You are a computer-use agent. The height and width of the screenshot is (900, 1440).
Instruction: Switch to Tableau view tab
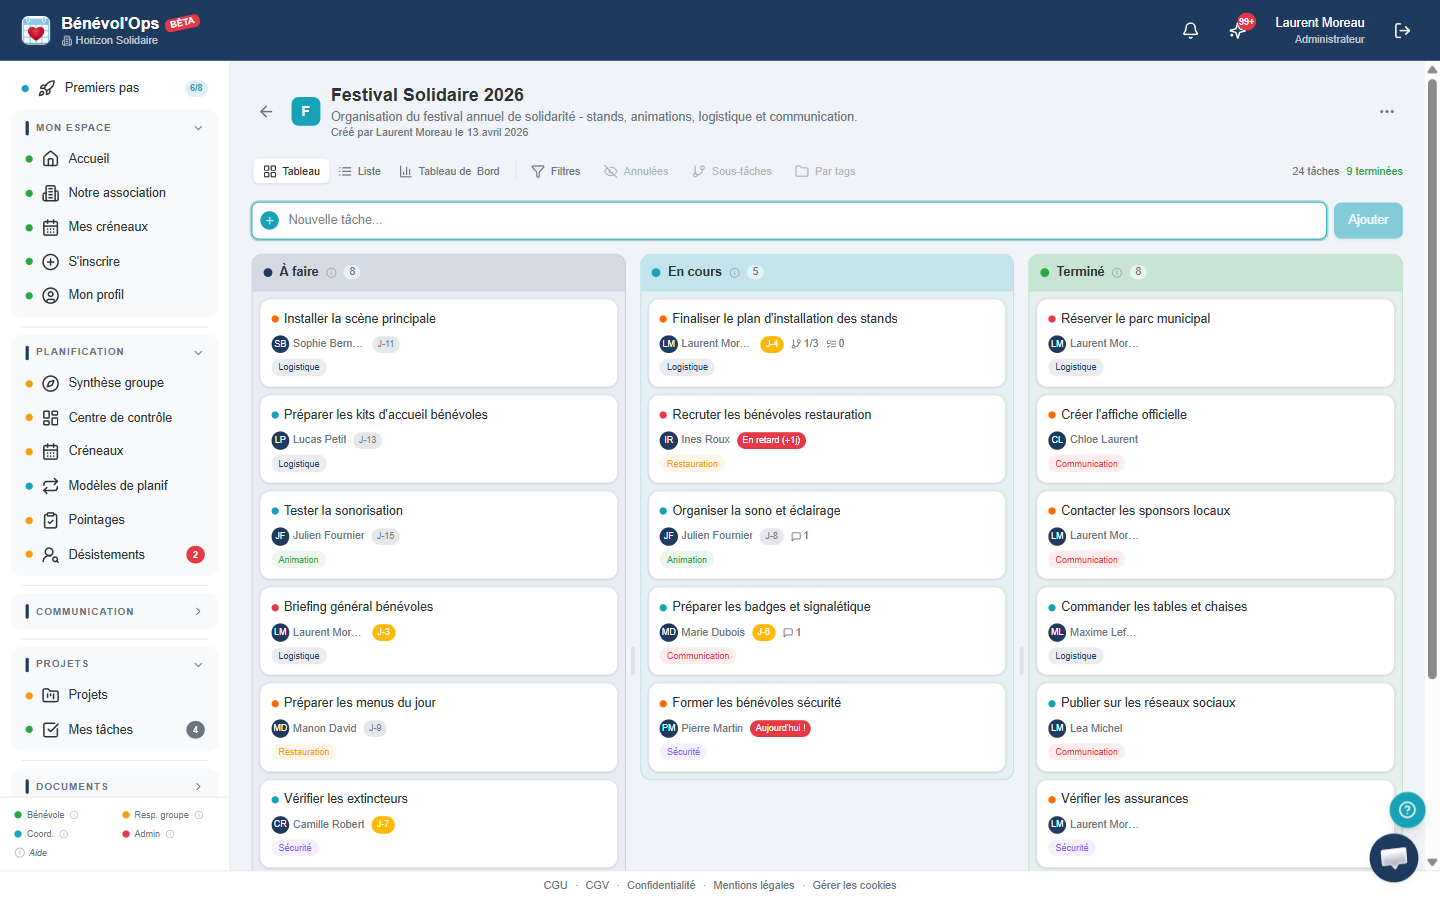click(x=292, y=171)
